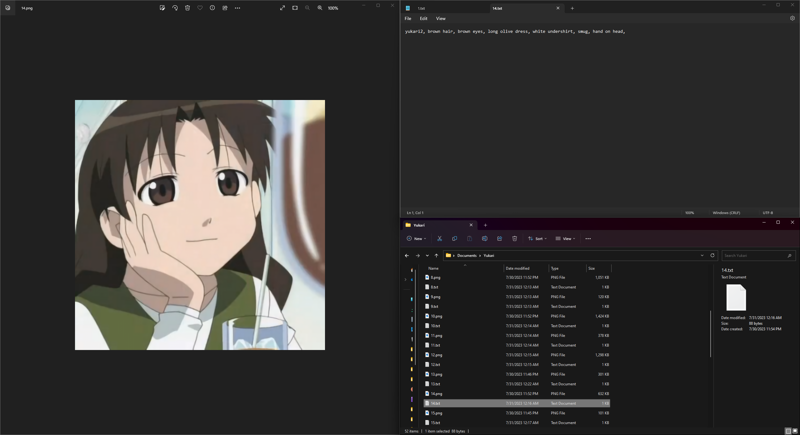This screenshot has width=800, height=435.
Task: Select file 15.png in file list
Action: pos(517,413)
